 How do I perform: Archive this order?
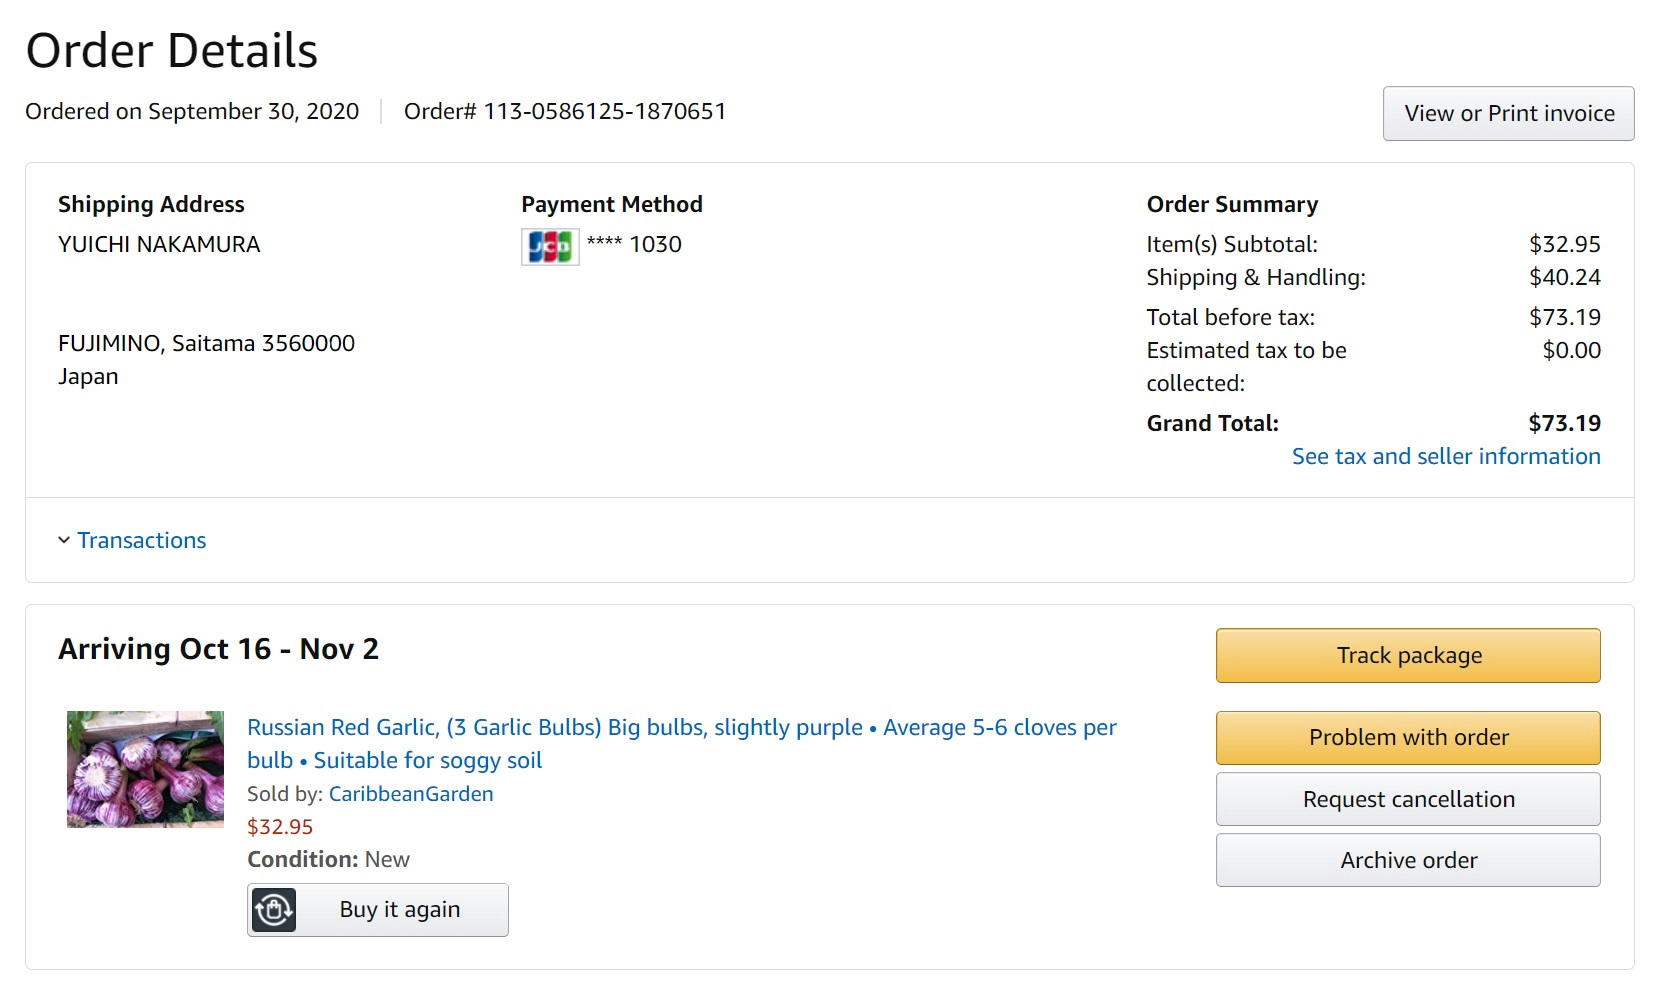point(1408,860)
